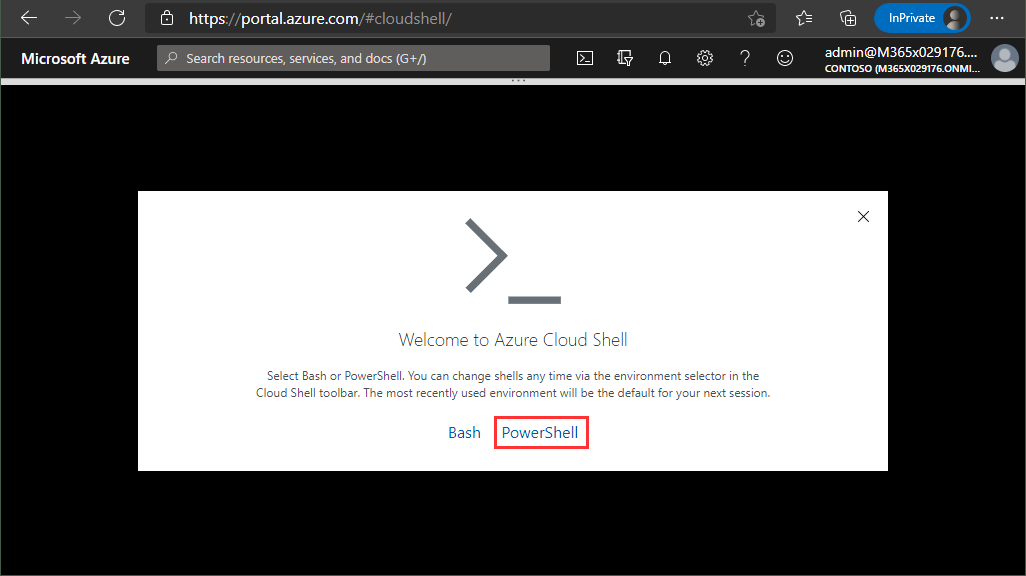
Task: Choose the Bash shell
Action: click(465, 433)
